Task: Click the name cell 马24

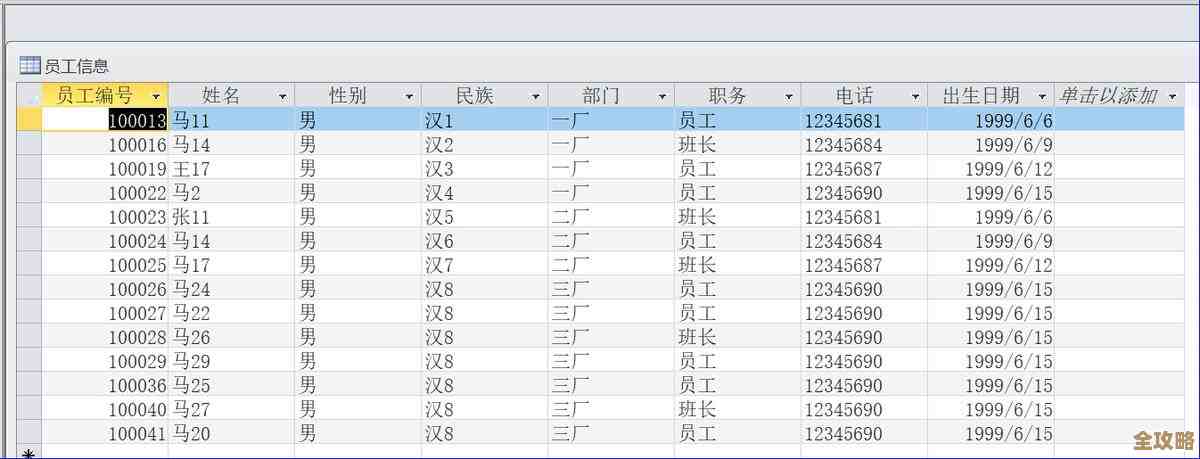Action: (x=231, y=288)
